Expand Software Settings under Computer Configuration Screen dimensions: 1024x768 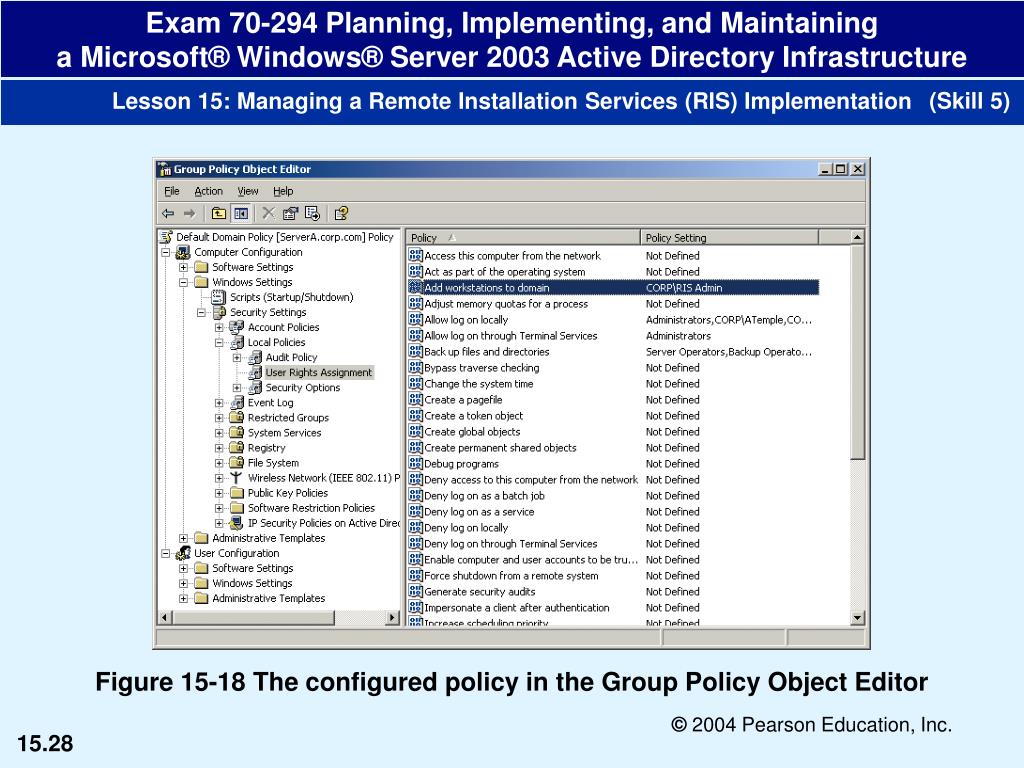point(184,268)
